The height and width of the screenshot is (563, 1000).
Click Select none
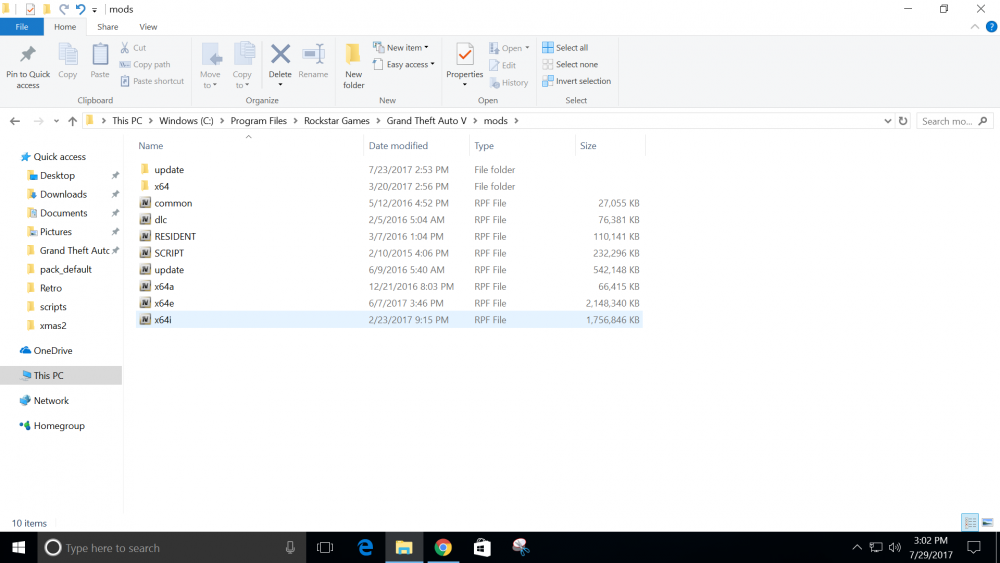570,64
